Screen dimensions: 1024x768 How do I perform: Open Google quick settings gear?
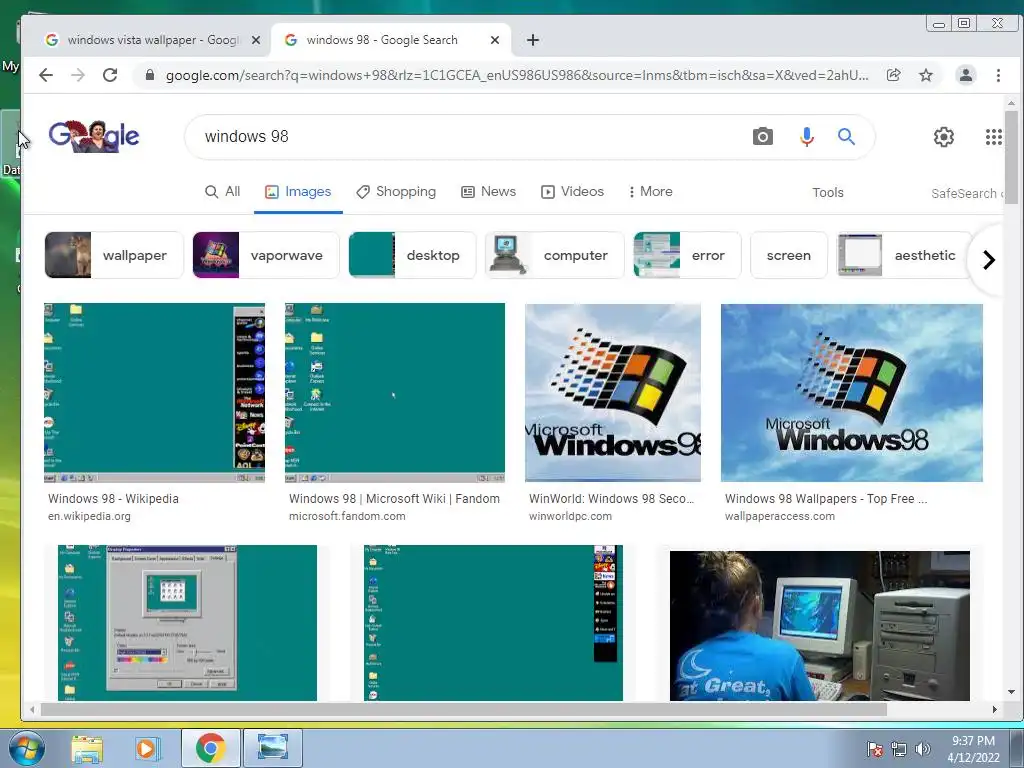(x=944, y=136)
